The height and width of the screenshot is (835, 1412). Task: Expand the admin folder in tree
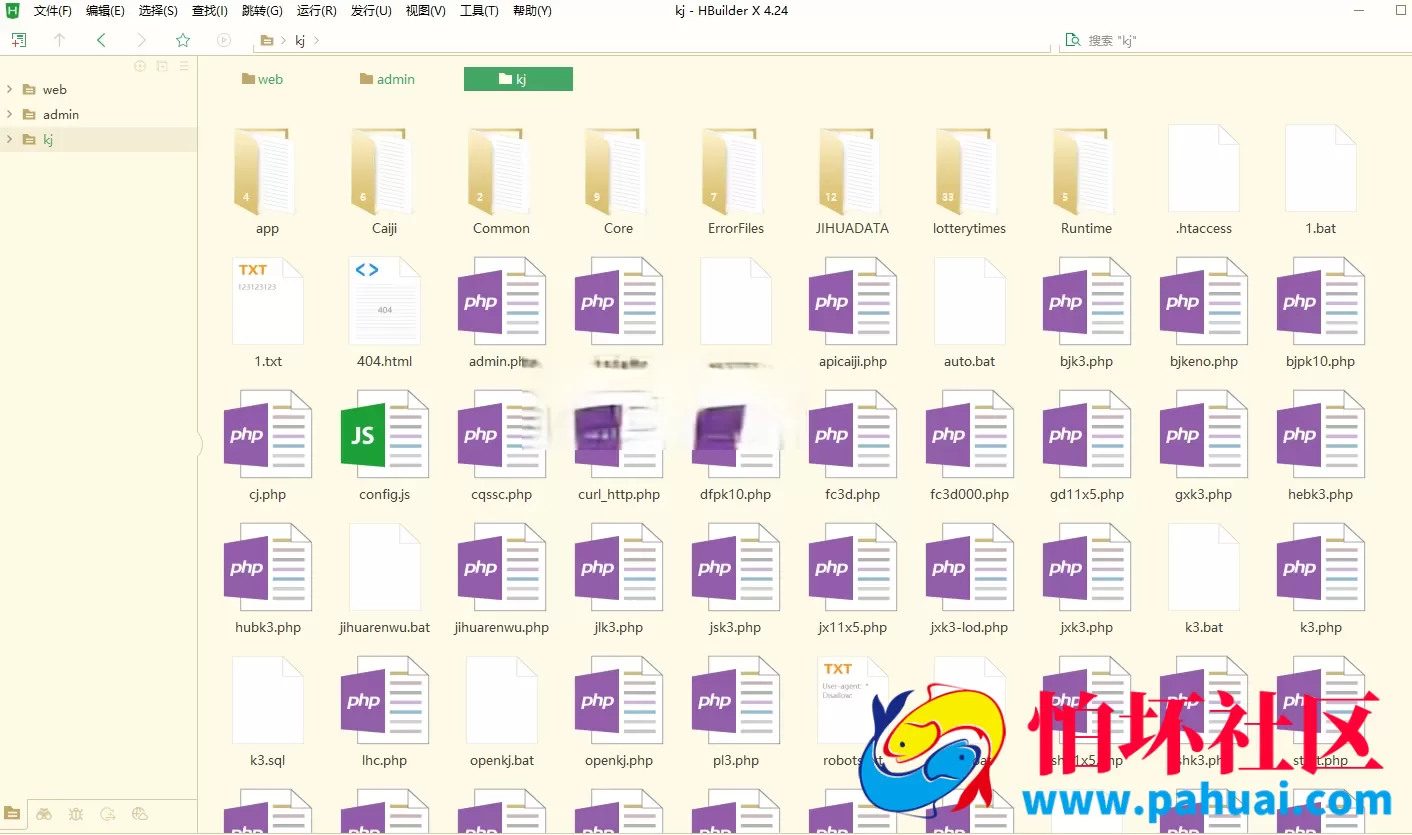point(9,114)
